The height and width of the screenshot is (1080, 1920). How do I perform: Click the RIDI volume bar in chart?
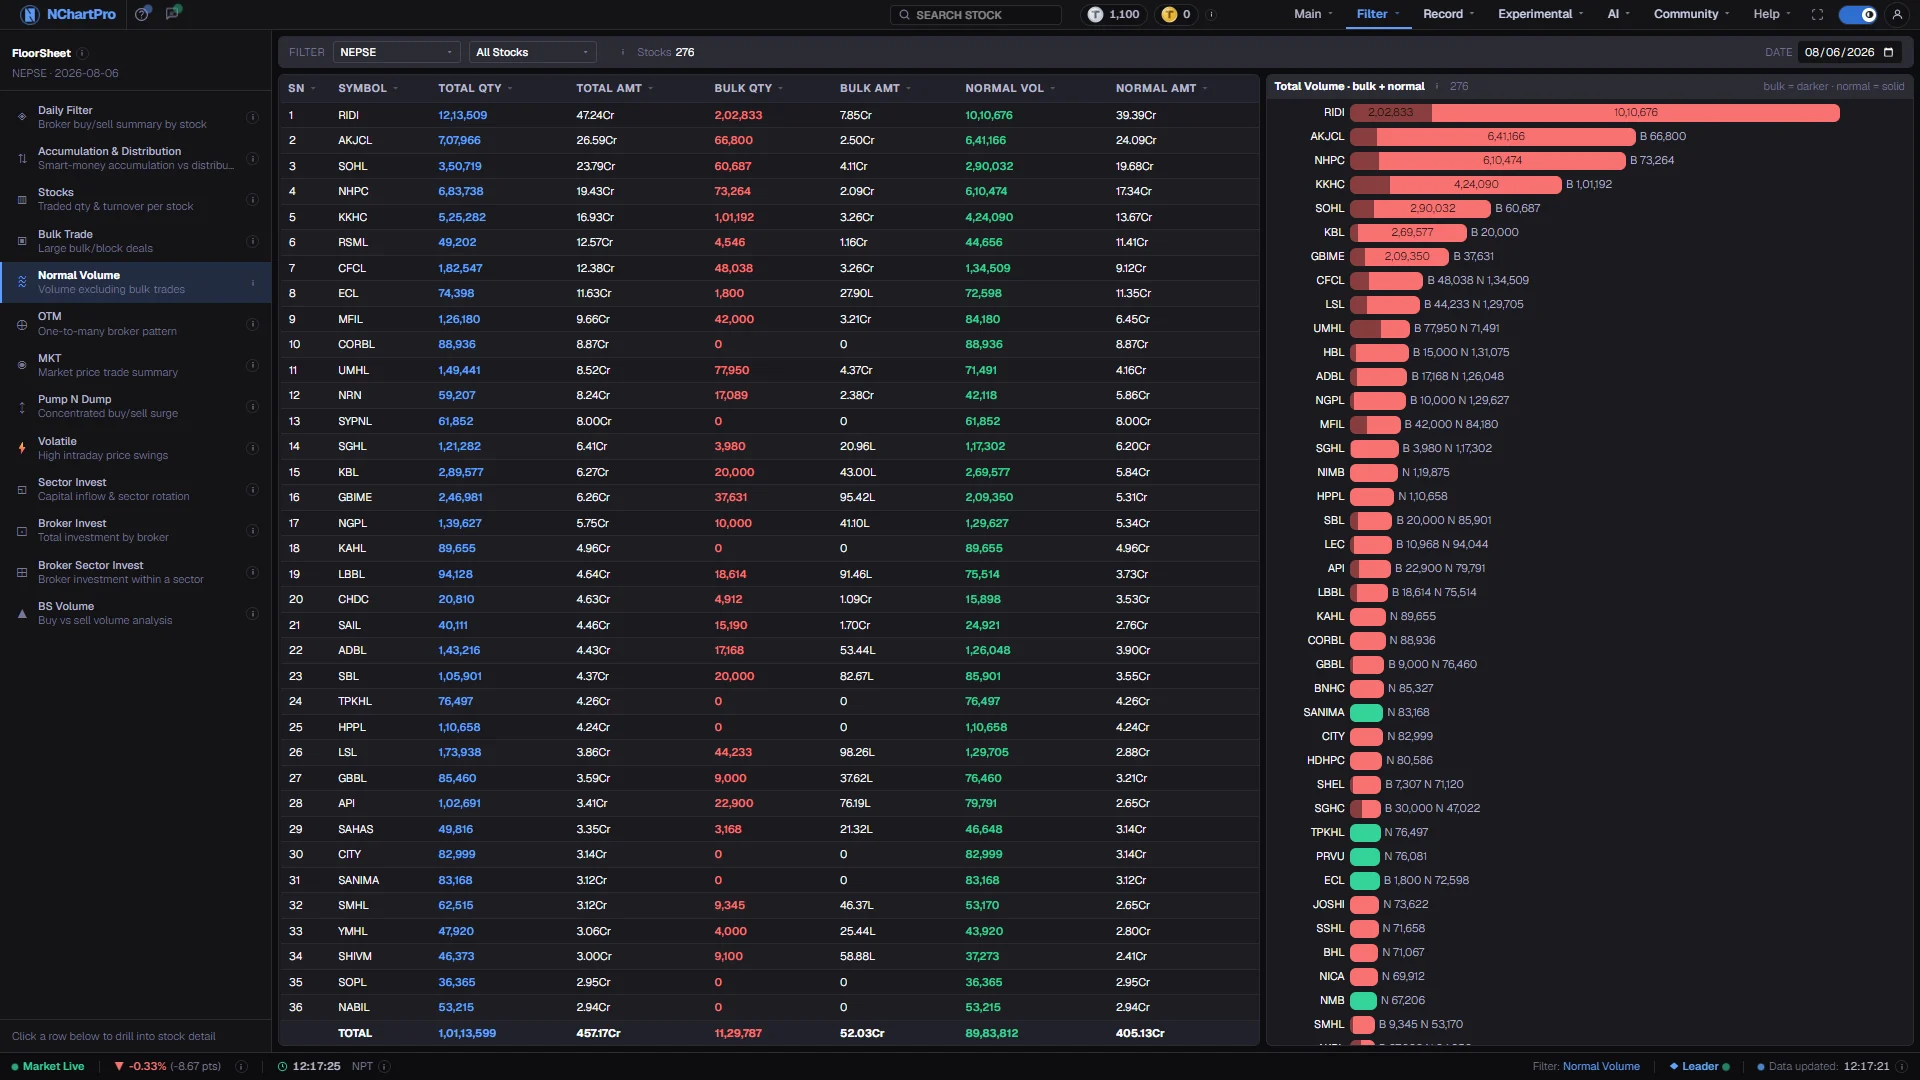1594,113
